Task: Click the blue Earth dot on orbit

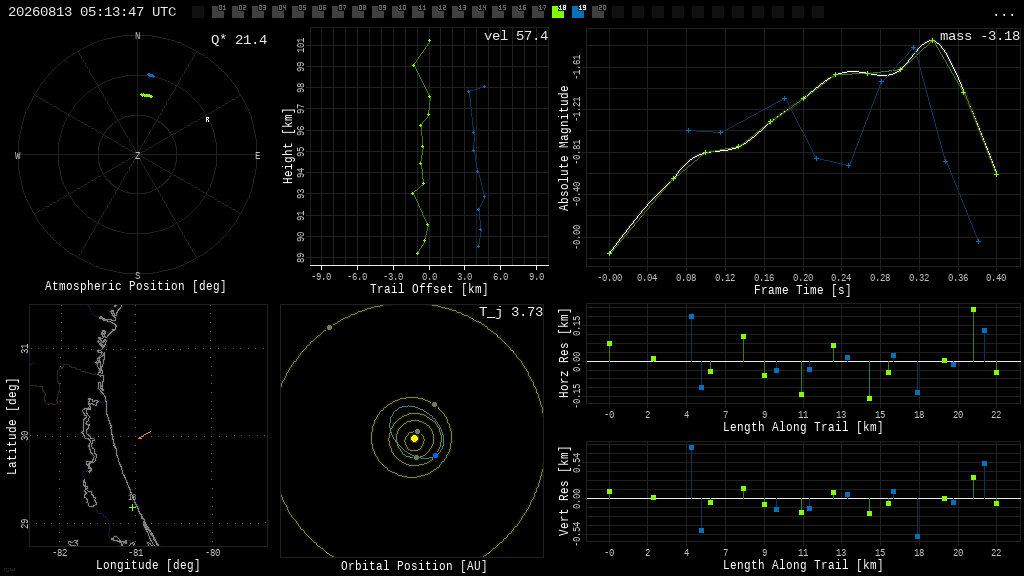Action: point(436,456)
